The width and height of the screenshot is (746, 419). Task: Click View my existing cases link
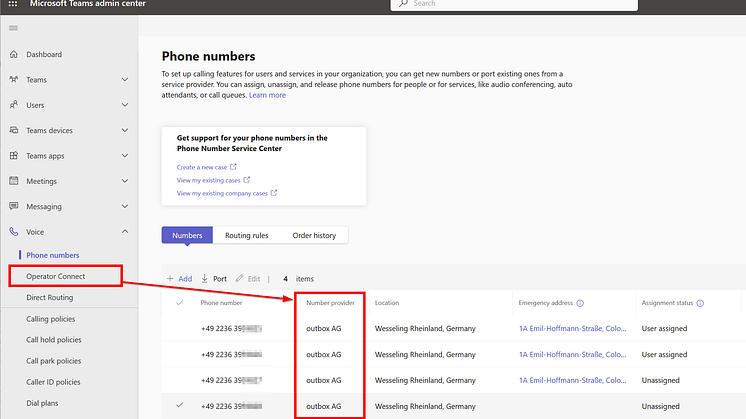tap(208, 180)
